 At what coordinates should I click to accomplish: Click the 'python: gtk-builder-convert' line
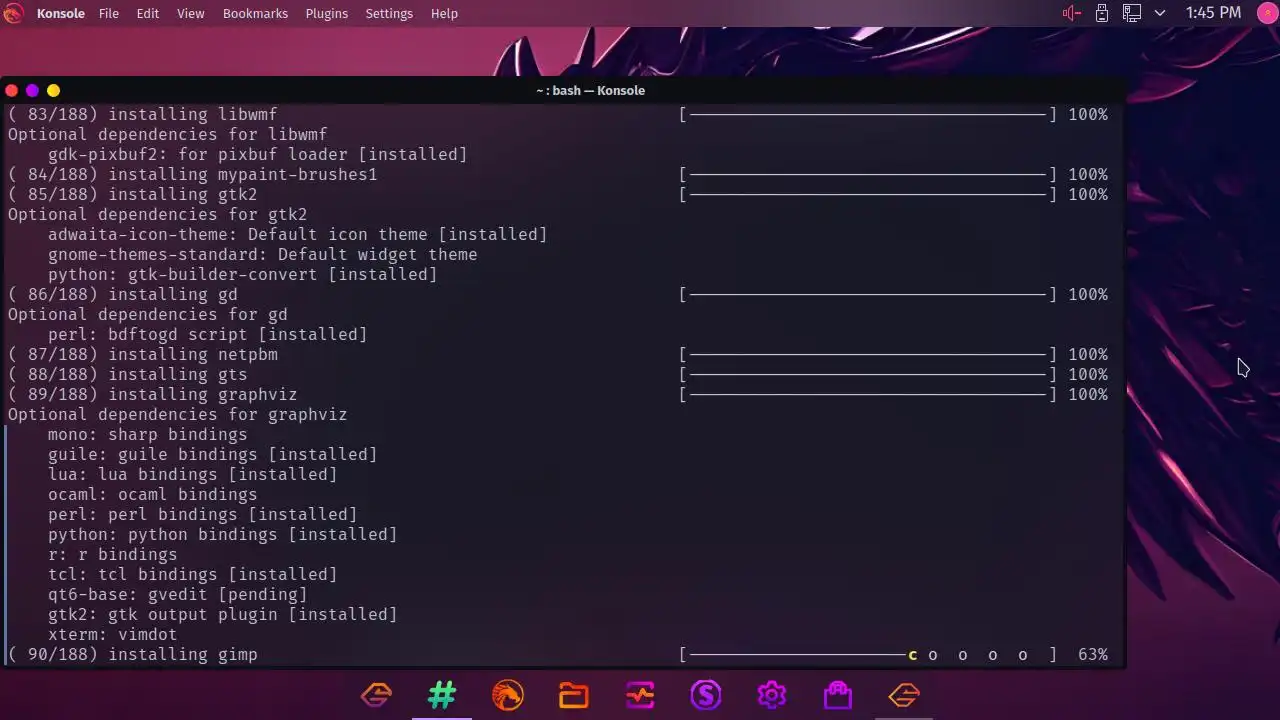coord(243,274)
